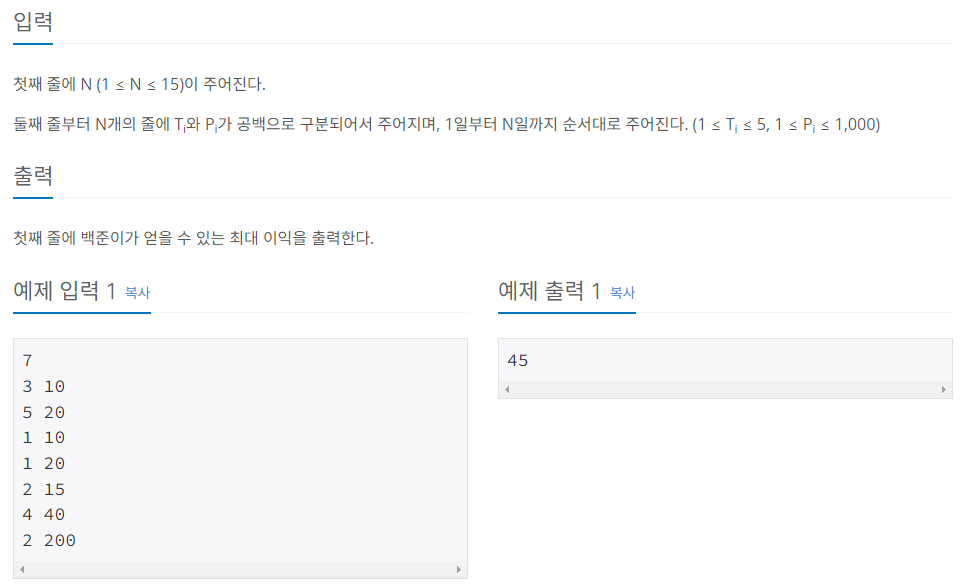
Task: Click inside the sample input code box
Action: (240, 450)
